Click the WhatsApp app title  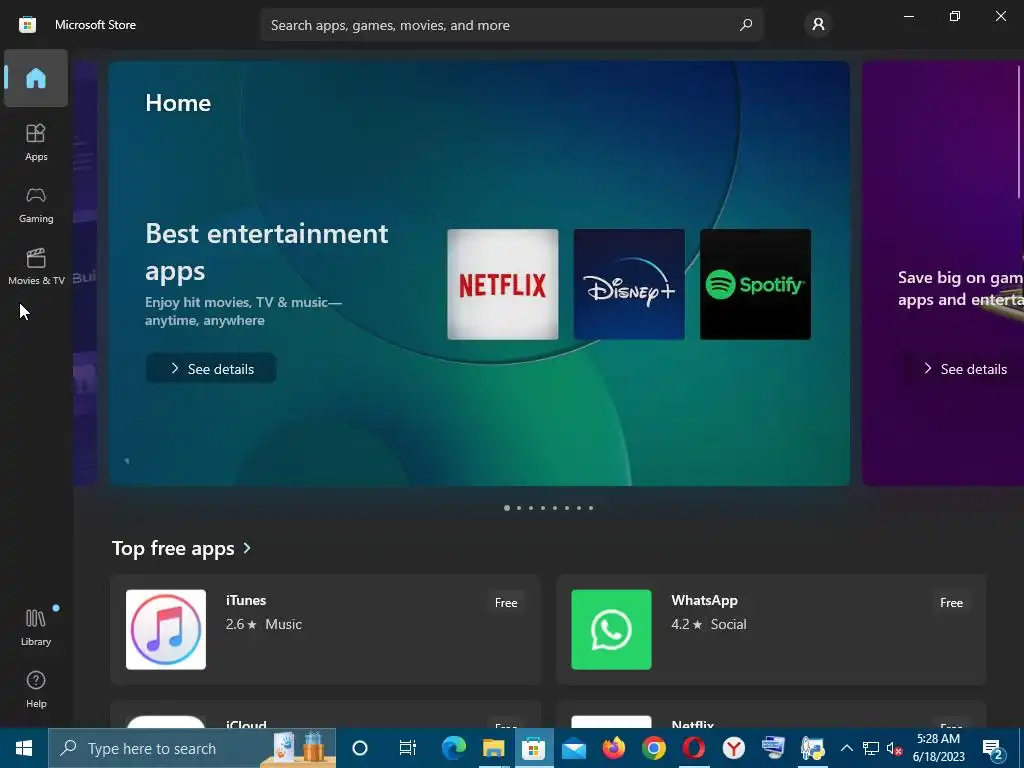705,601
